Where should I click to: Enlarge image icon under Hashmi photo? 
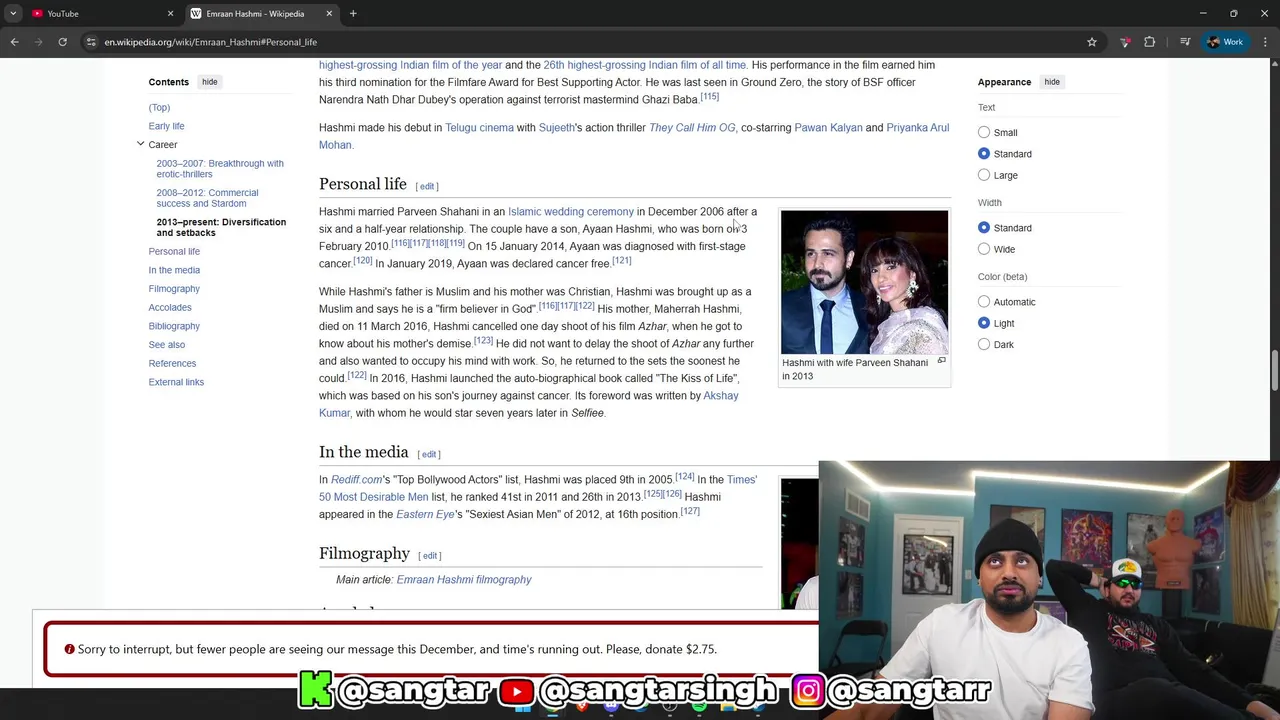coord(941,361)
